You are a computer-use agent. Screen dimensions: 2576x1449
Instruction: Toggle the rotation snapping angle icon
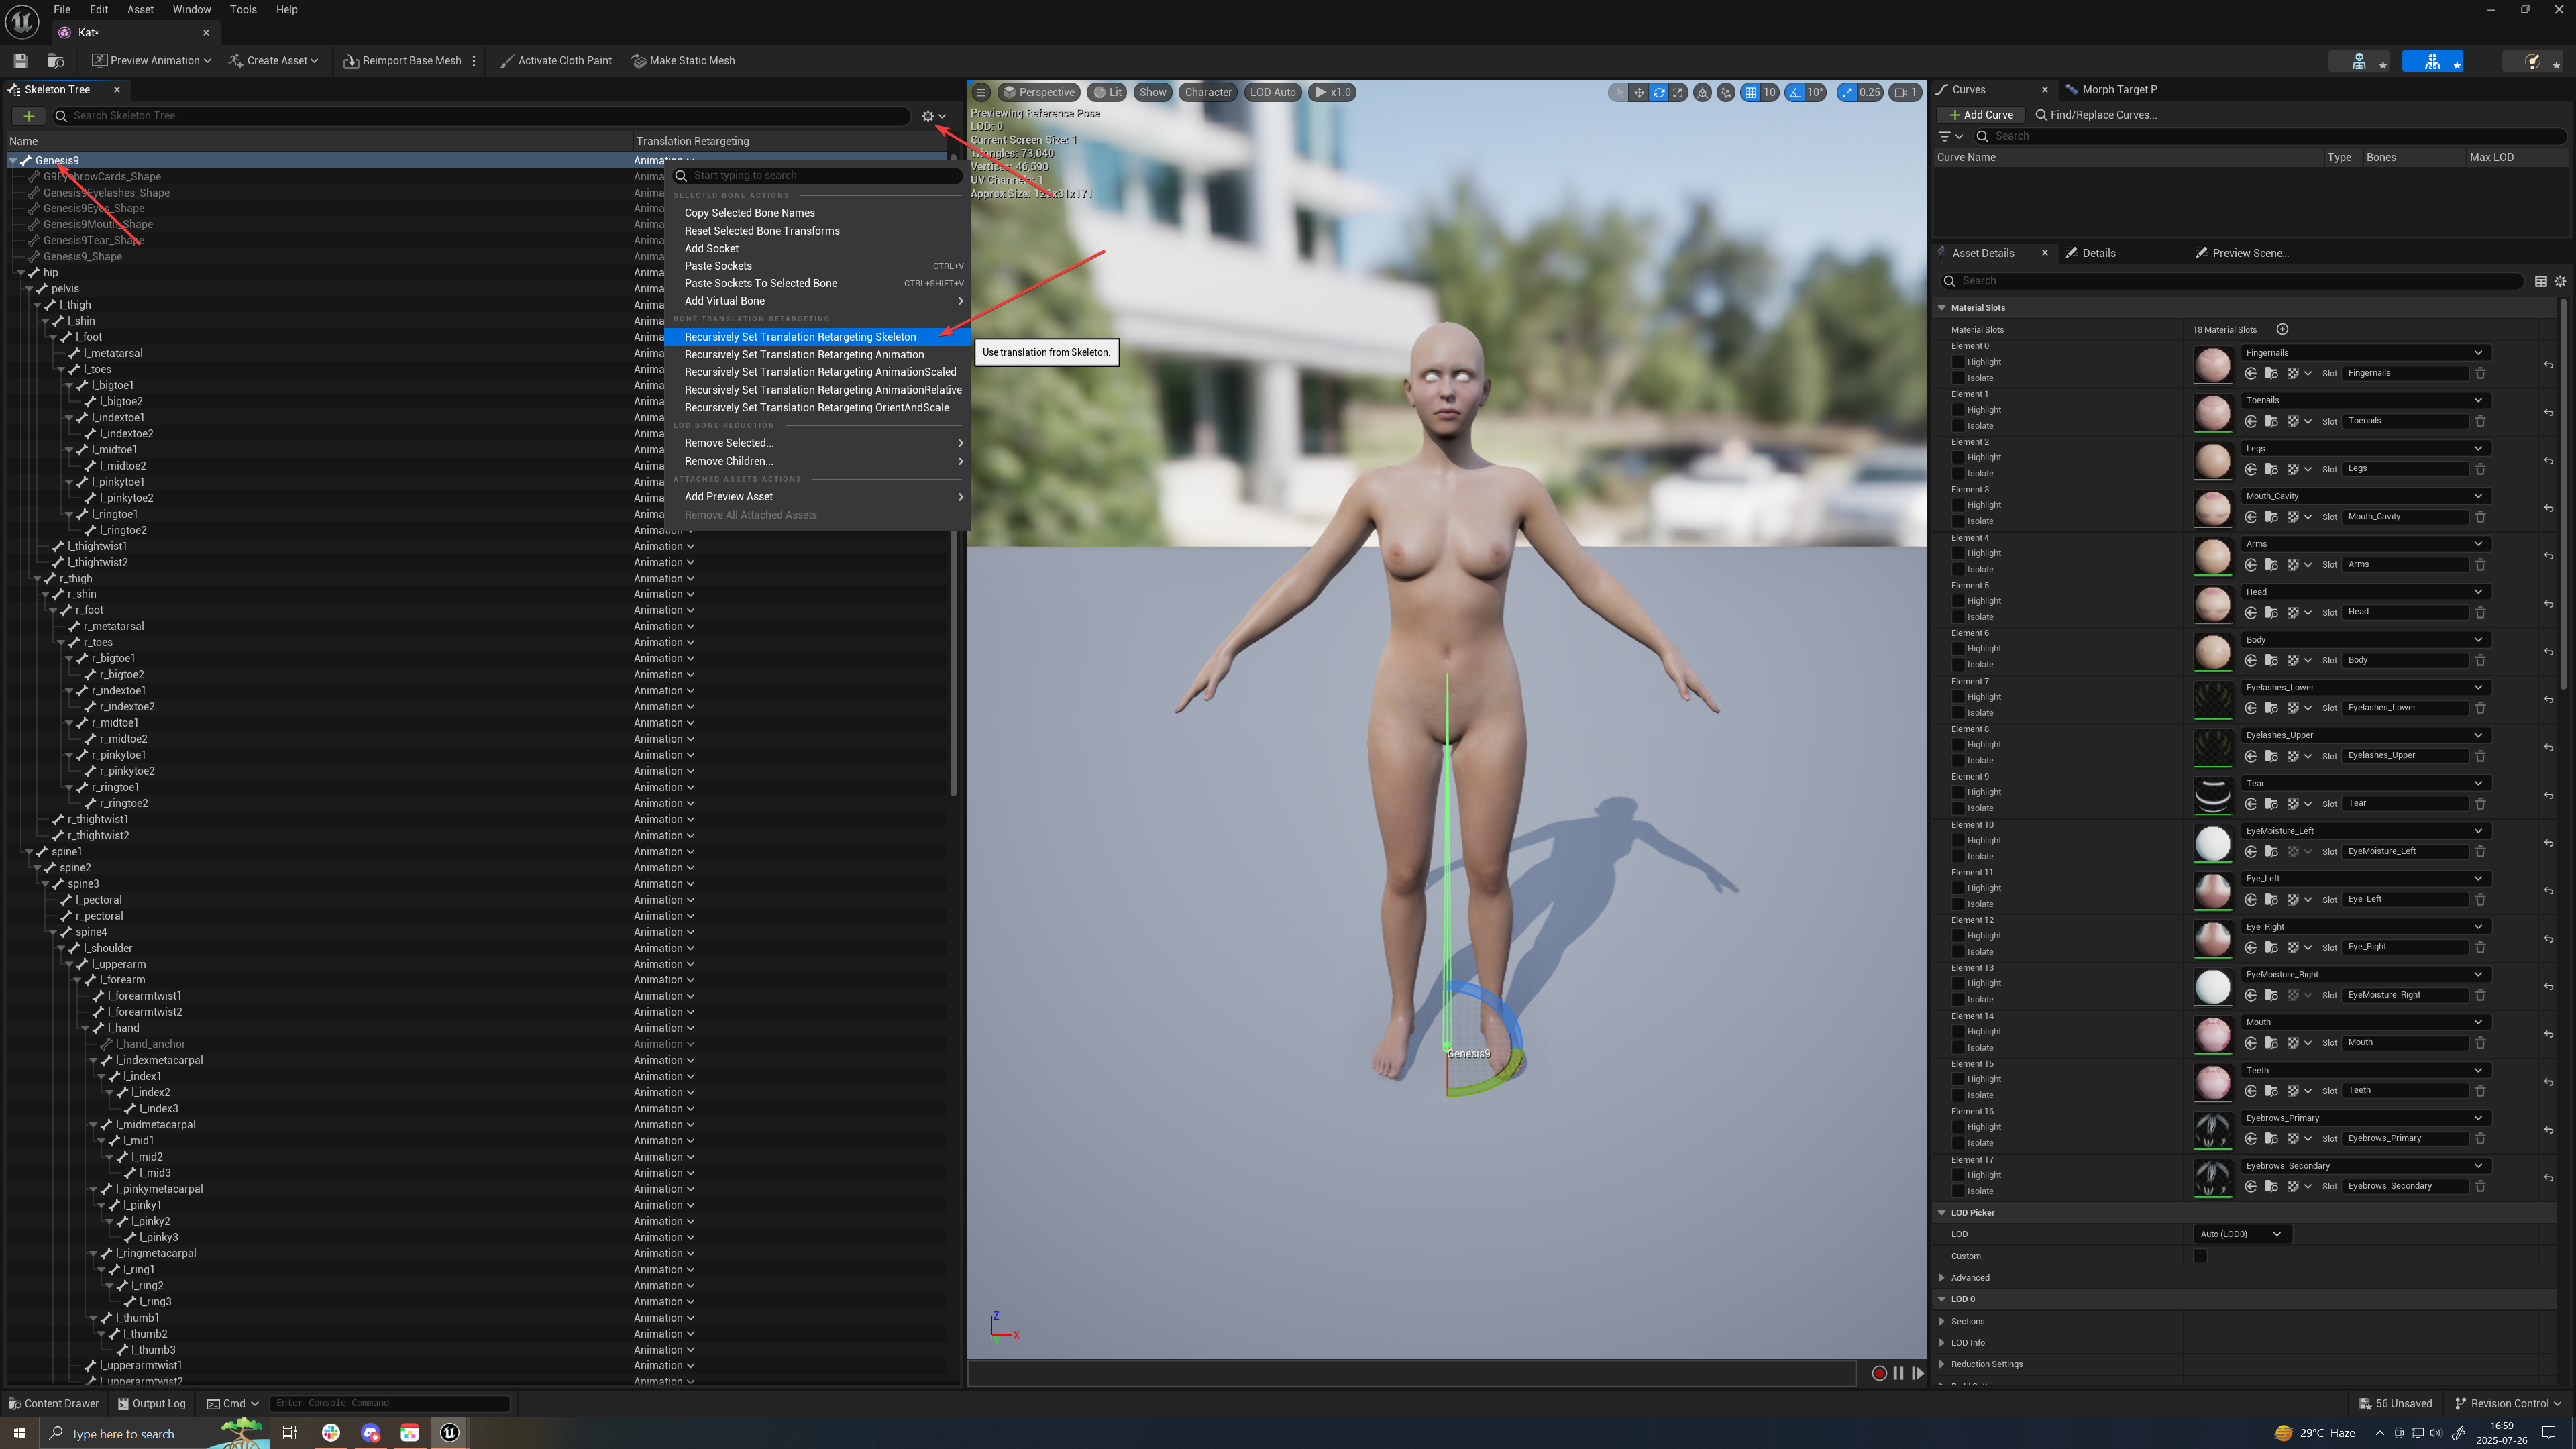click(x=1796, y=92)
